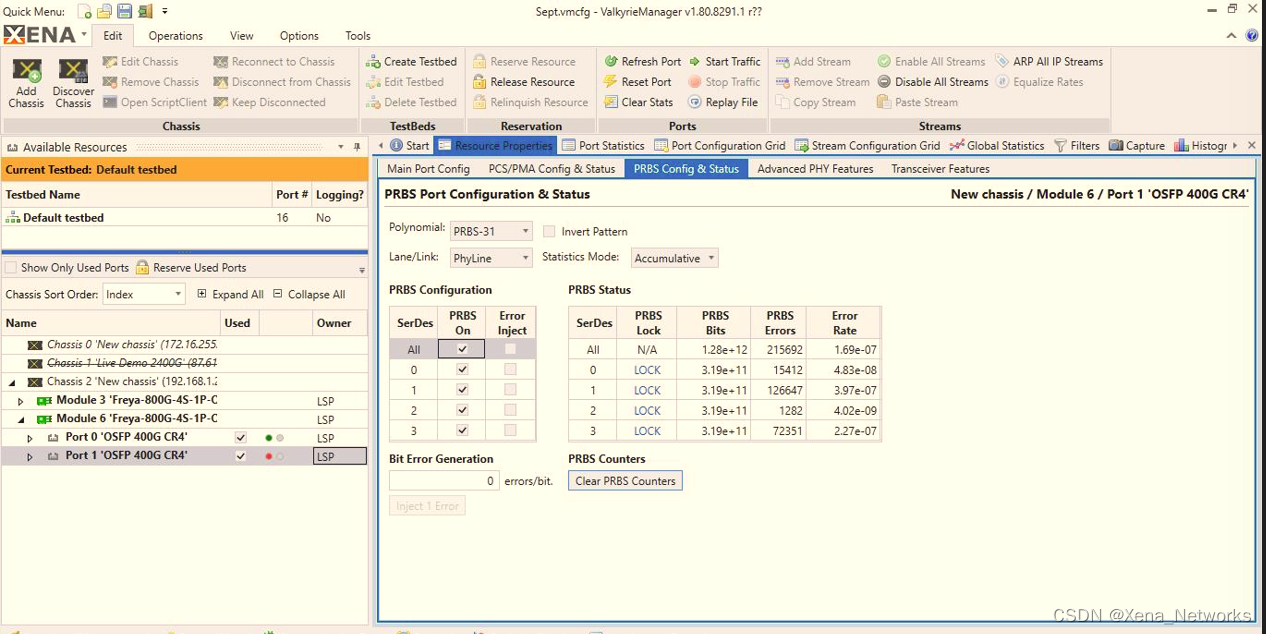The image size is (1266, 634).
Task: Open the Operations ribbon tab
Action: point(176,35)
